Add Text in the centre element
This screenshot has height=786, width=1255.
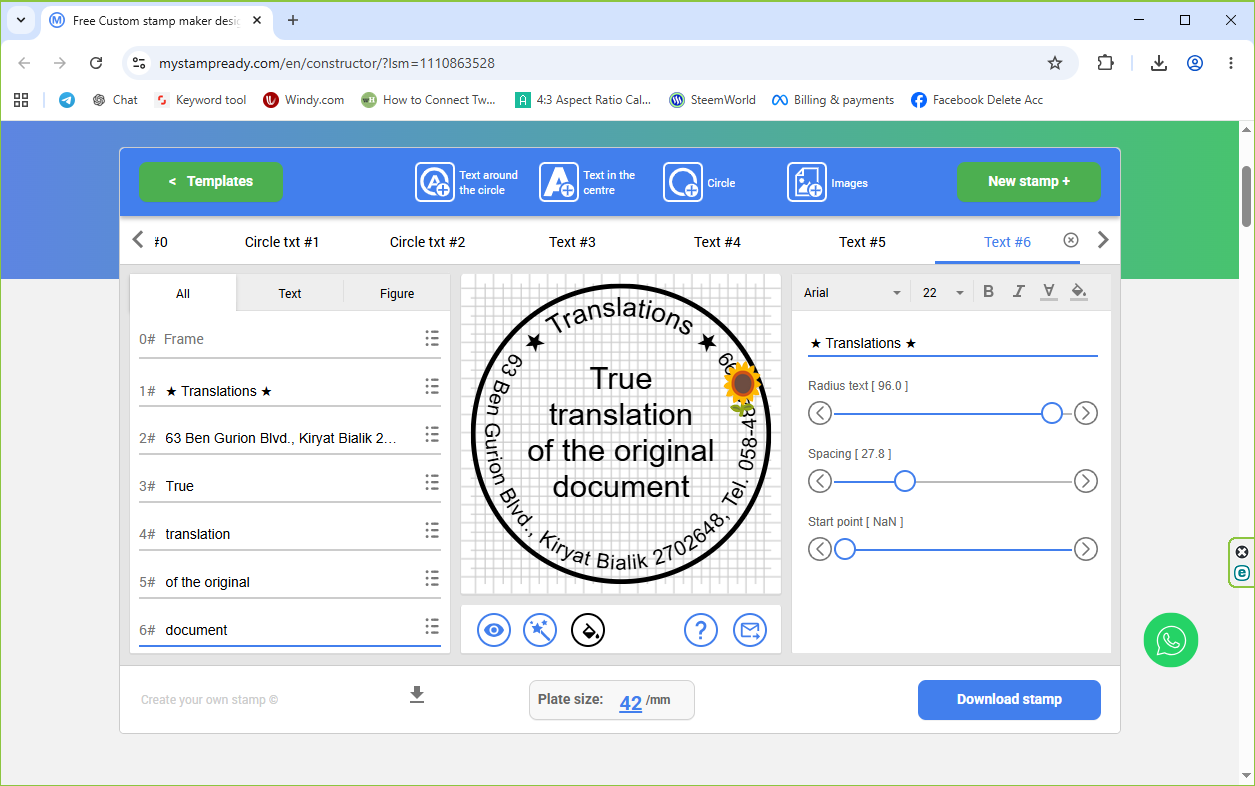(x=588, y=182)
